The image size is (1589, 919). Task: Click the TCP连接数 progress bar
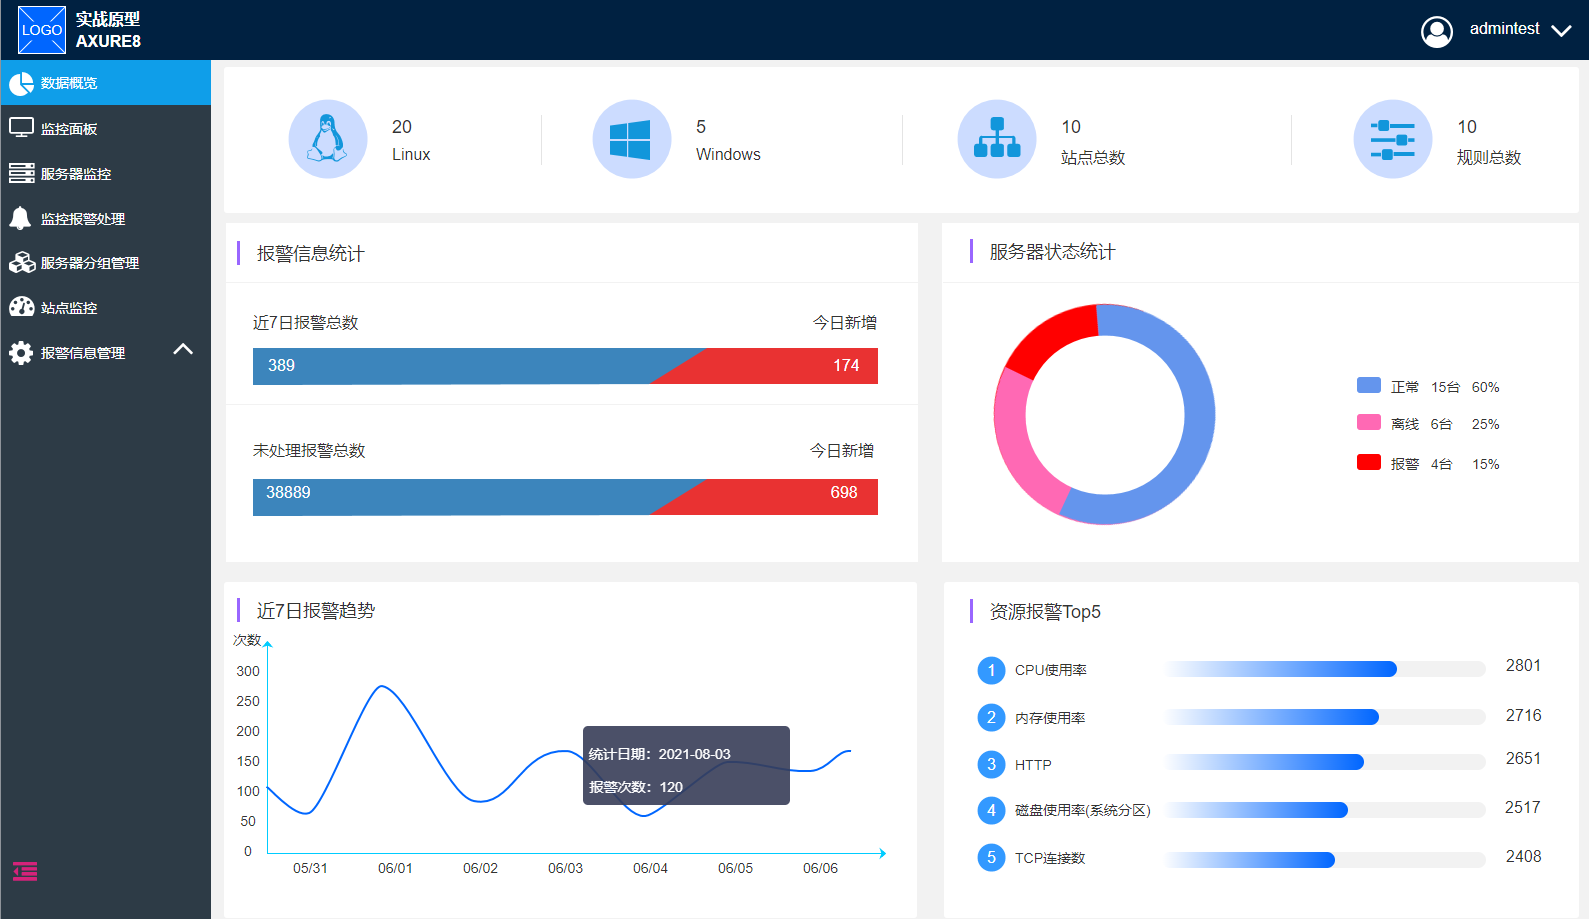[x=1326, y=860]
